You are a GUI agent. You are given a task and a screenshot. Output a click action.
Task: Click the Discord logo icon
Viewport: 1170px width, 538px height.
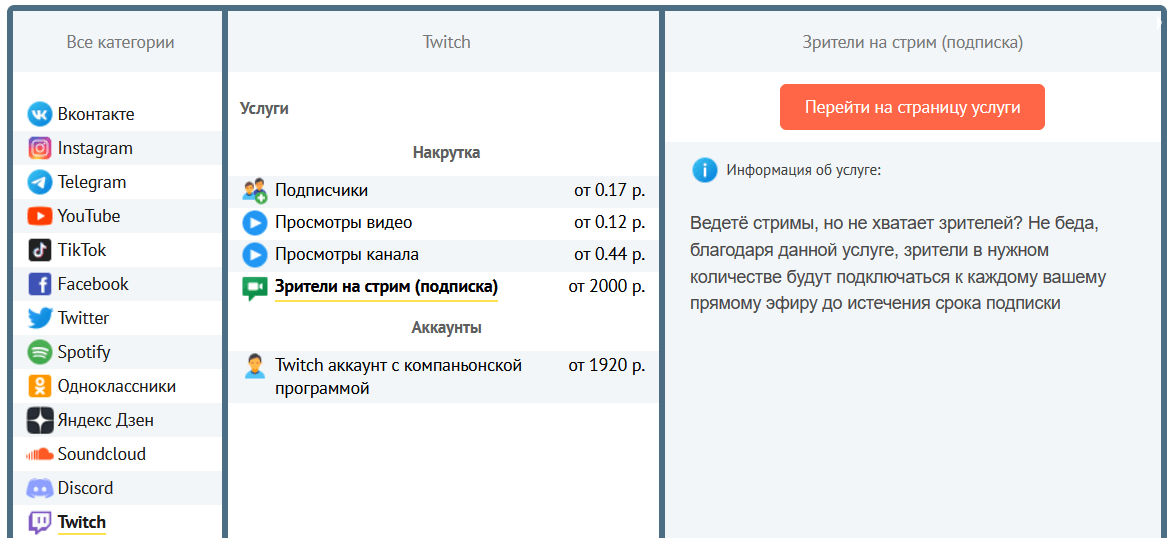pyautogui.click(x=40, y=489)
